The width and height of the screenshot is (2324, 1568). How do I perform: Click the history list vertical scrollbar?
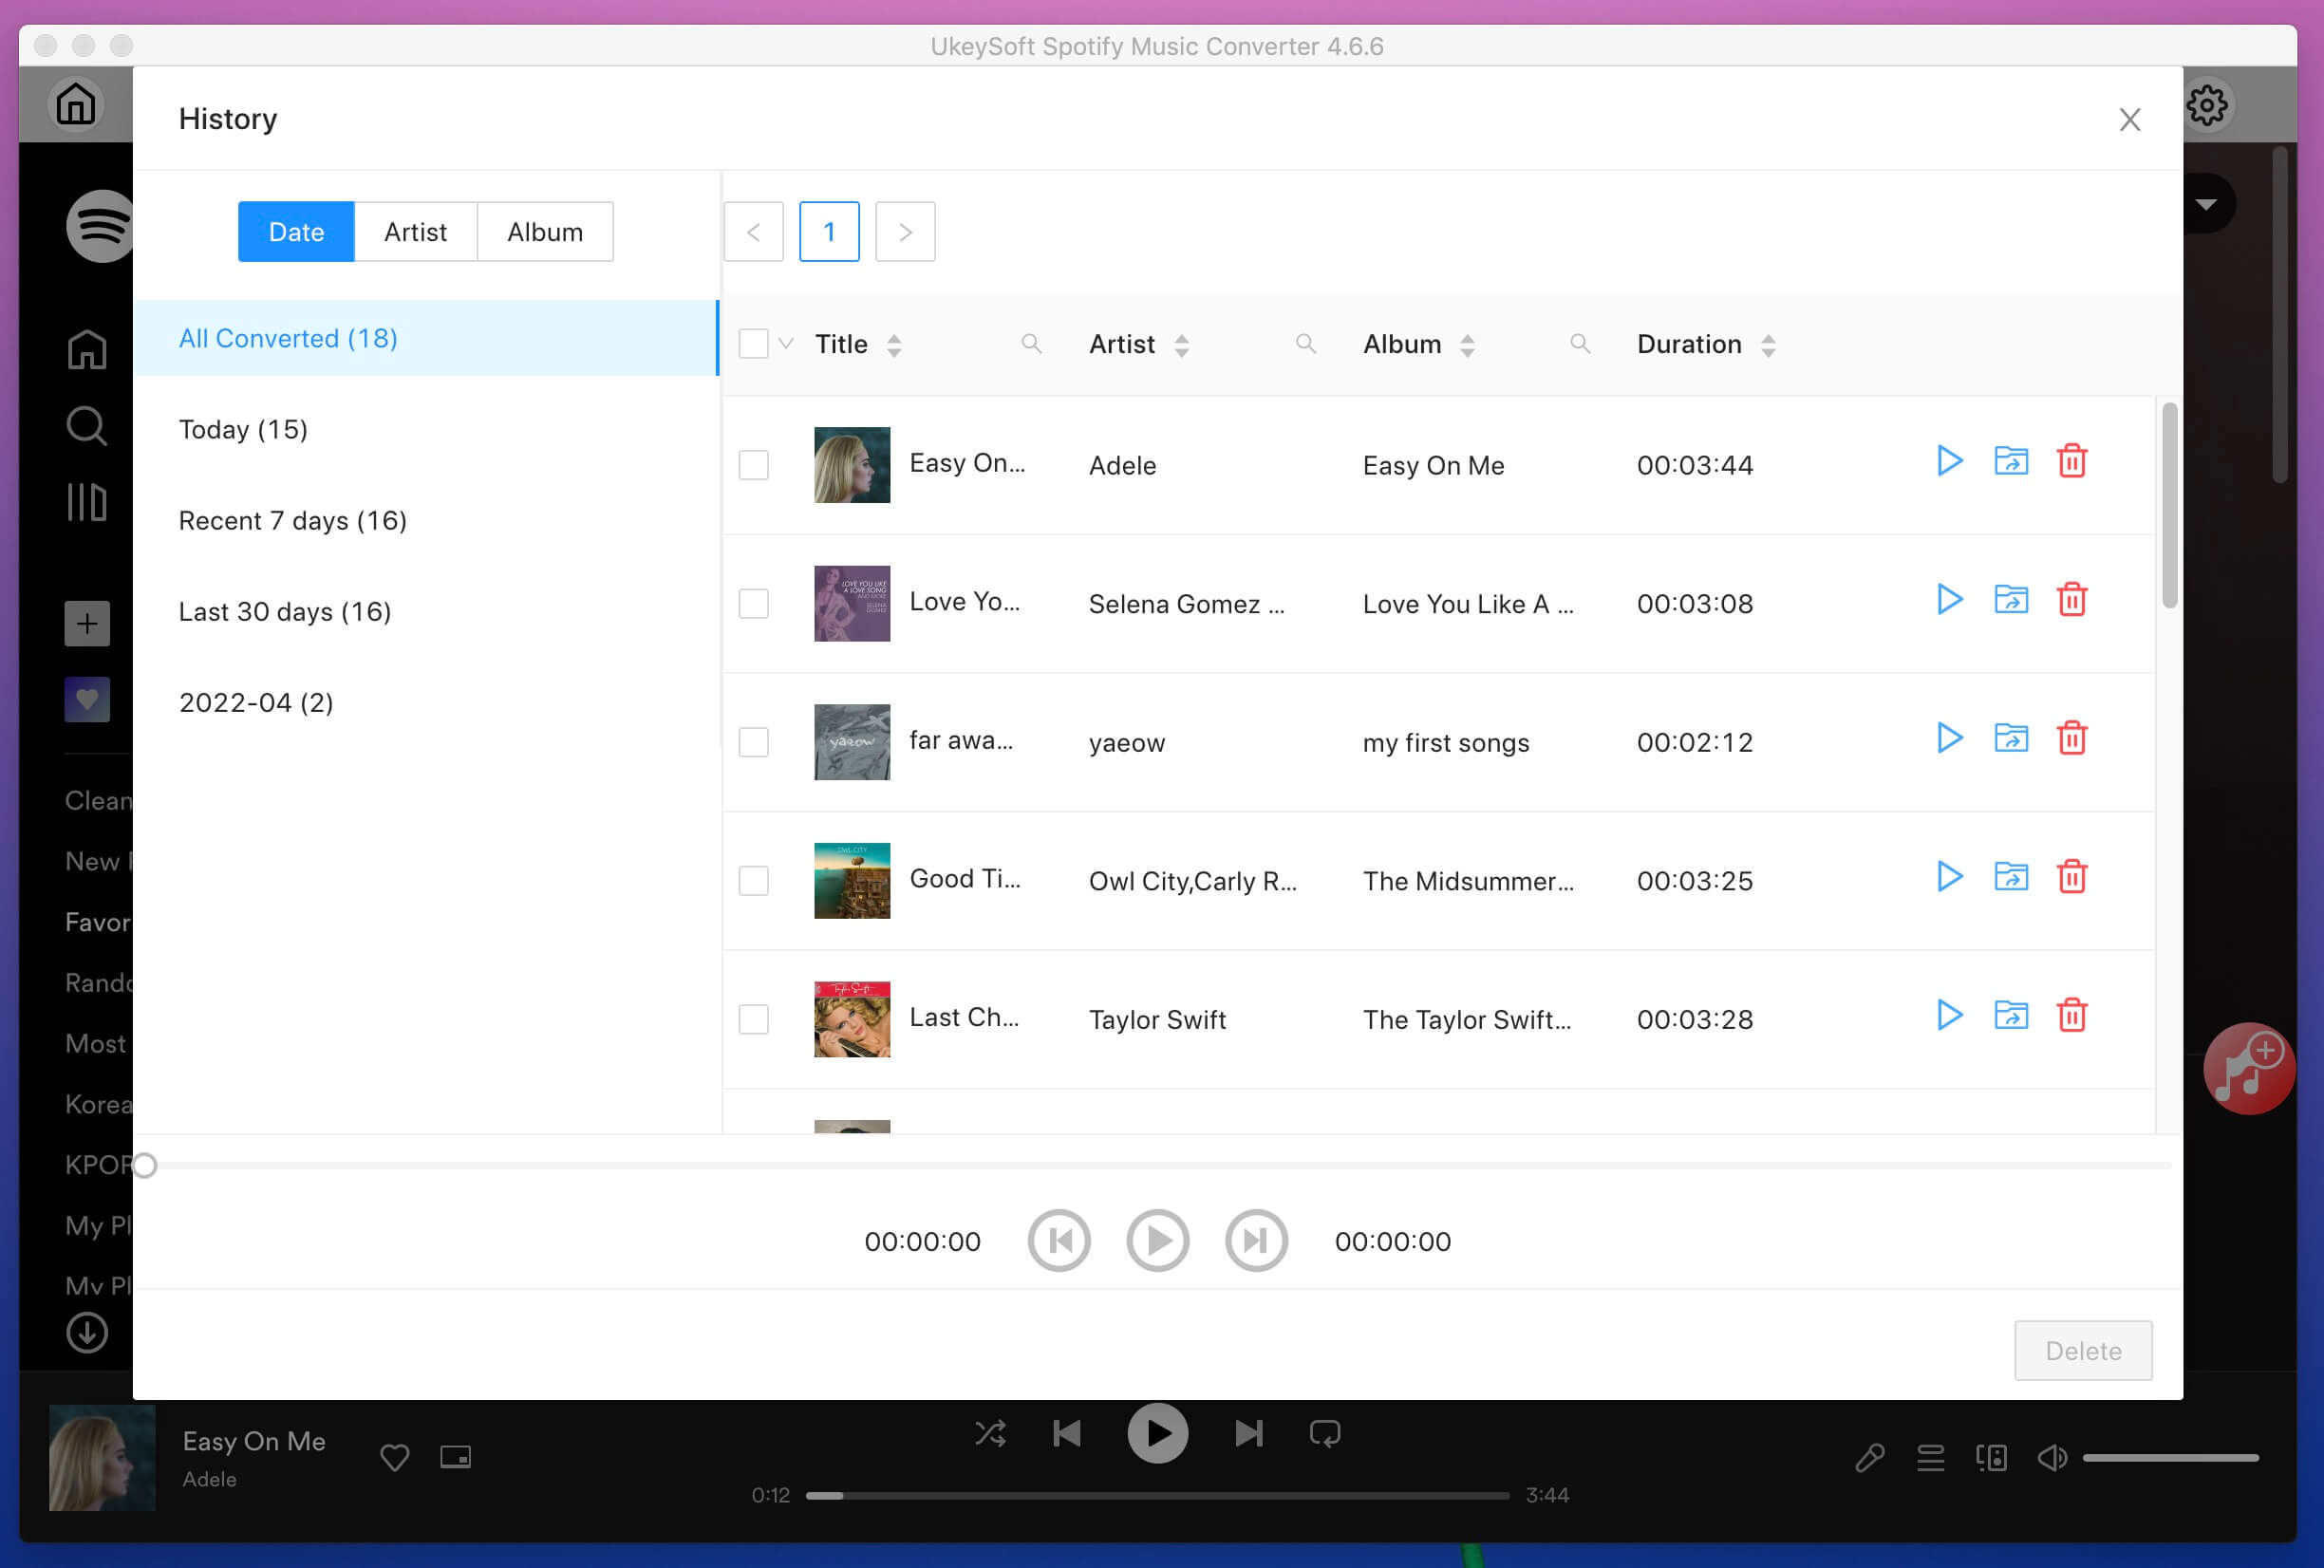pos(2169,505)
